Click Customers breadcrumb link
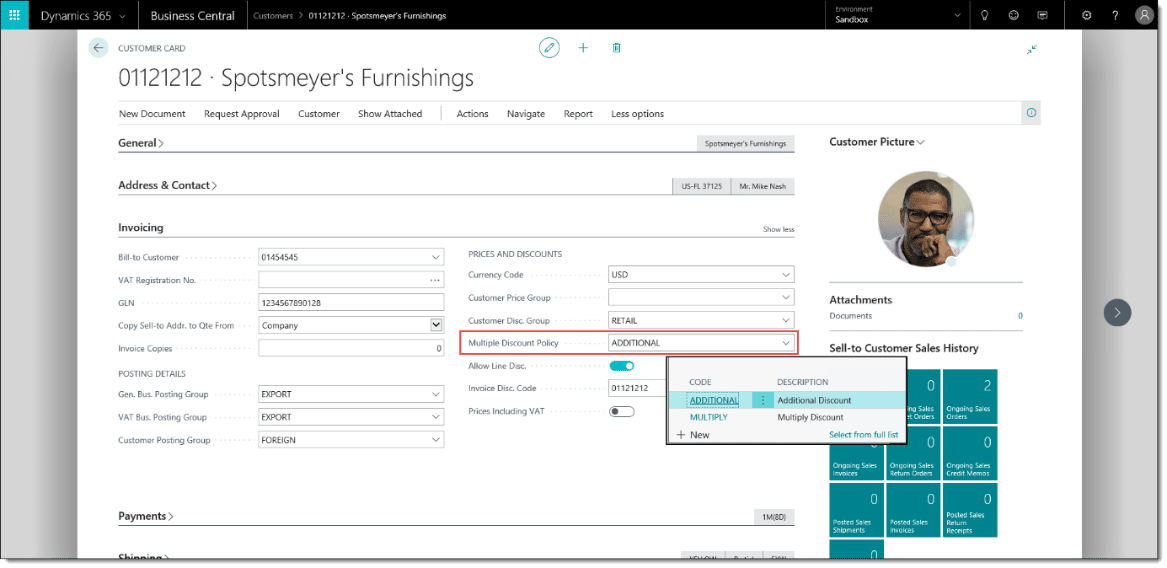Image resolution: width=1167 pixels, height=568 pixels. [x=272, y=16]
